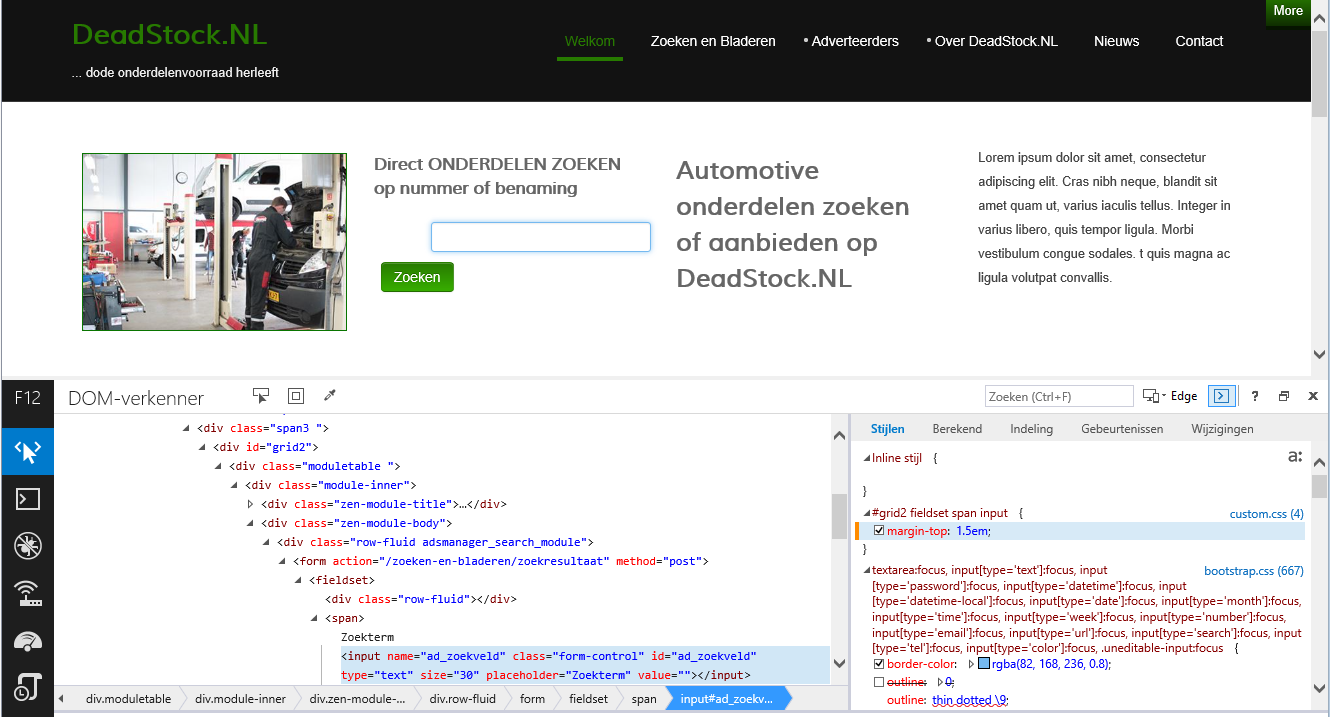Open the Console tool in the F12 sidebar
The height and width of the screenshot is (717, 1330).
pos(27,499)
